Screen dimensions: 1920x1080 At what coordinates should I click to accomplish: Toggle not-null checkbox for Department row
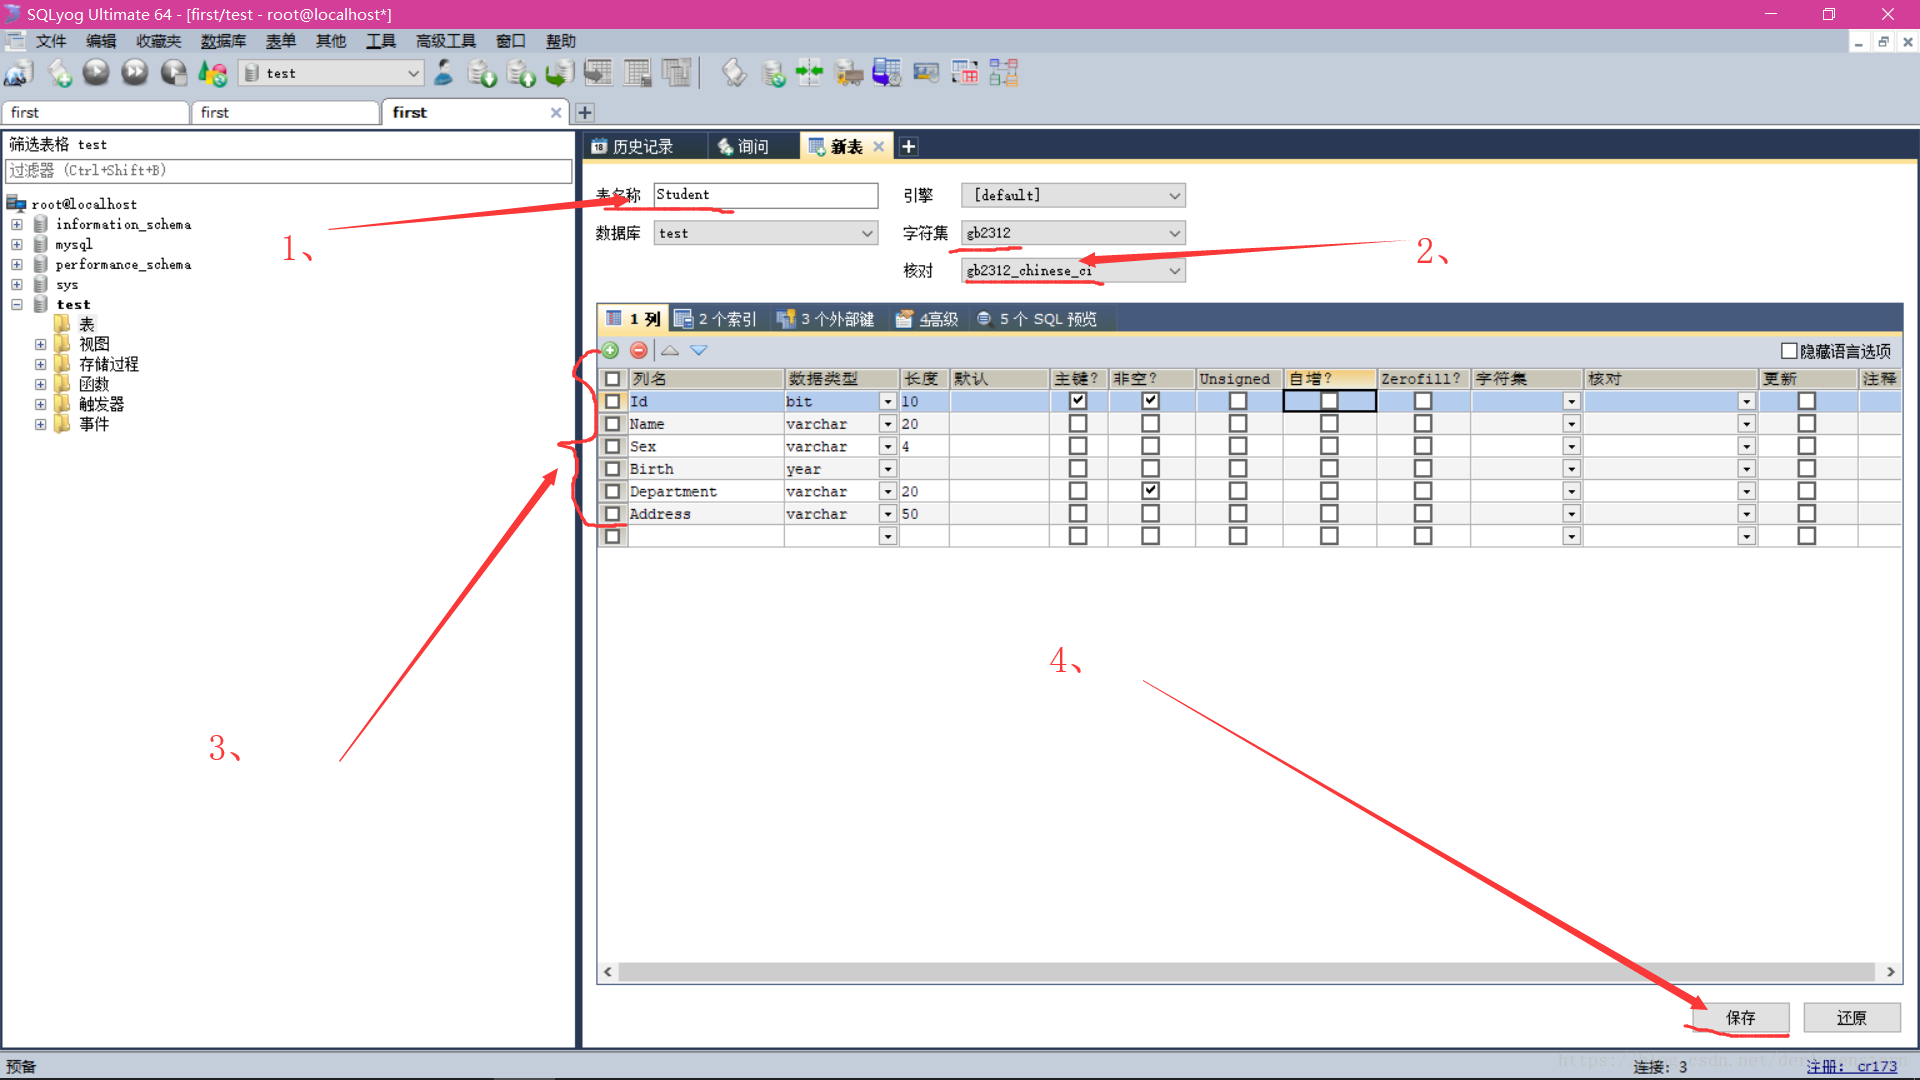[1150, 491]
